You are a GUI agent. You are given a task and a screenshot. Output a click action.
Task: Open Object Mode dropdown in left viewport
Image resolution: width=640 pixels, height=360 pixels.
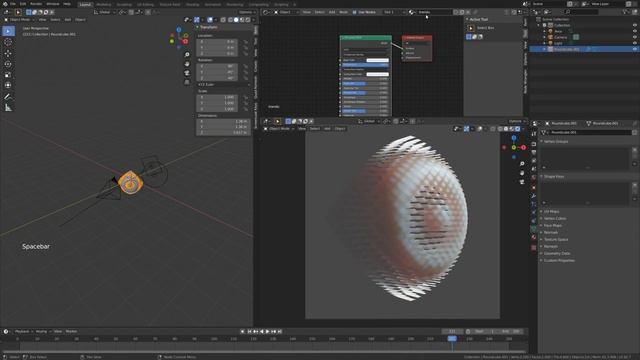pos(20,20)
